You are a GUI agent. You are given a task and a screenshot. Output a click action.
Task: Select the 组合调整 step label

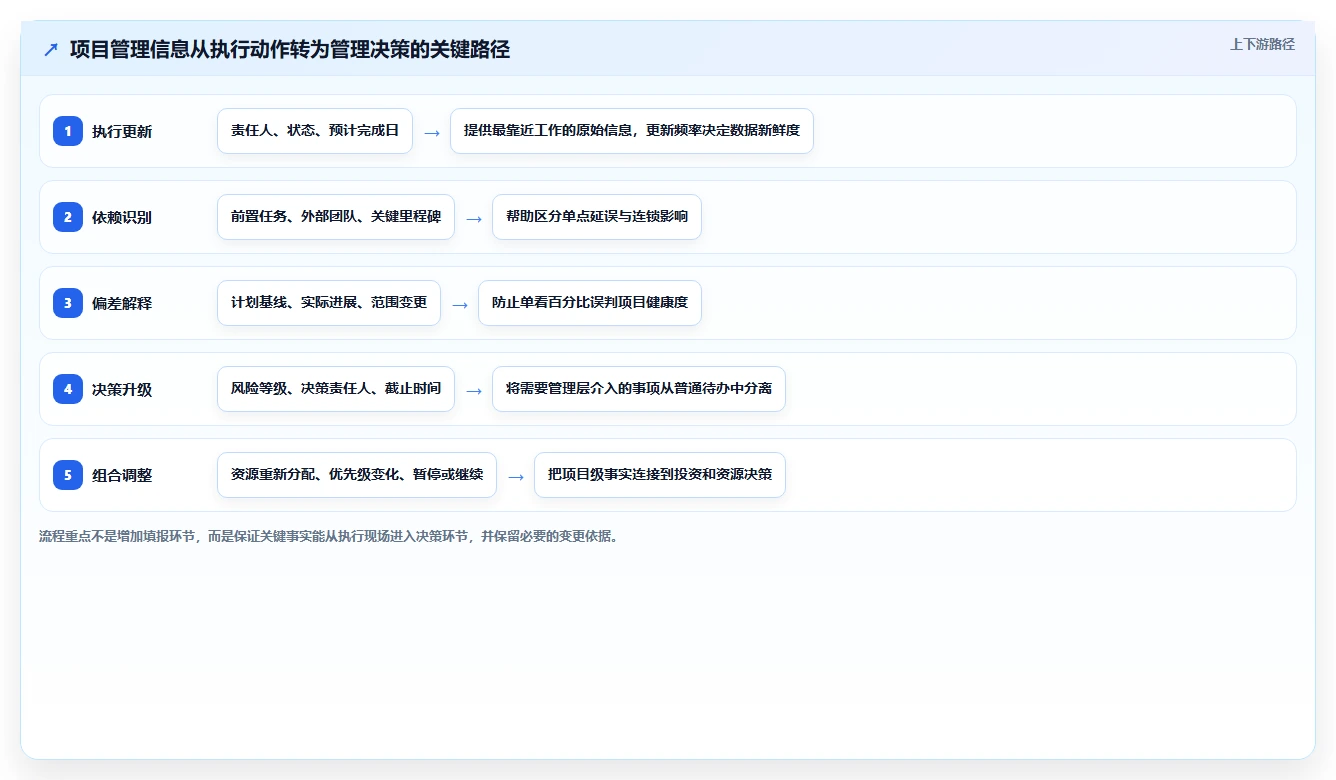pos(122,475)
